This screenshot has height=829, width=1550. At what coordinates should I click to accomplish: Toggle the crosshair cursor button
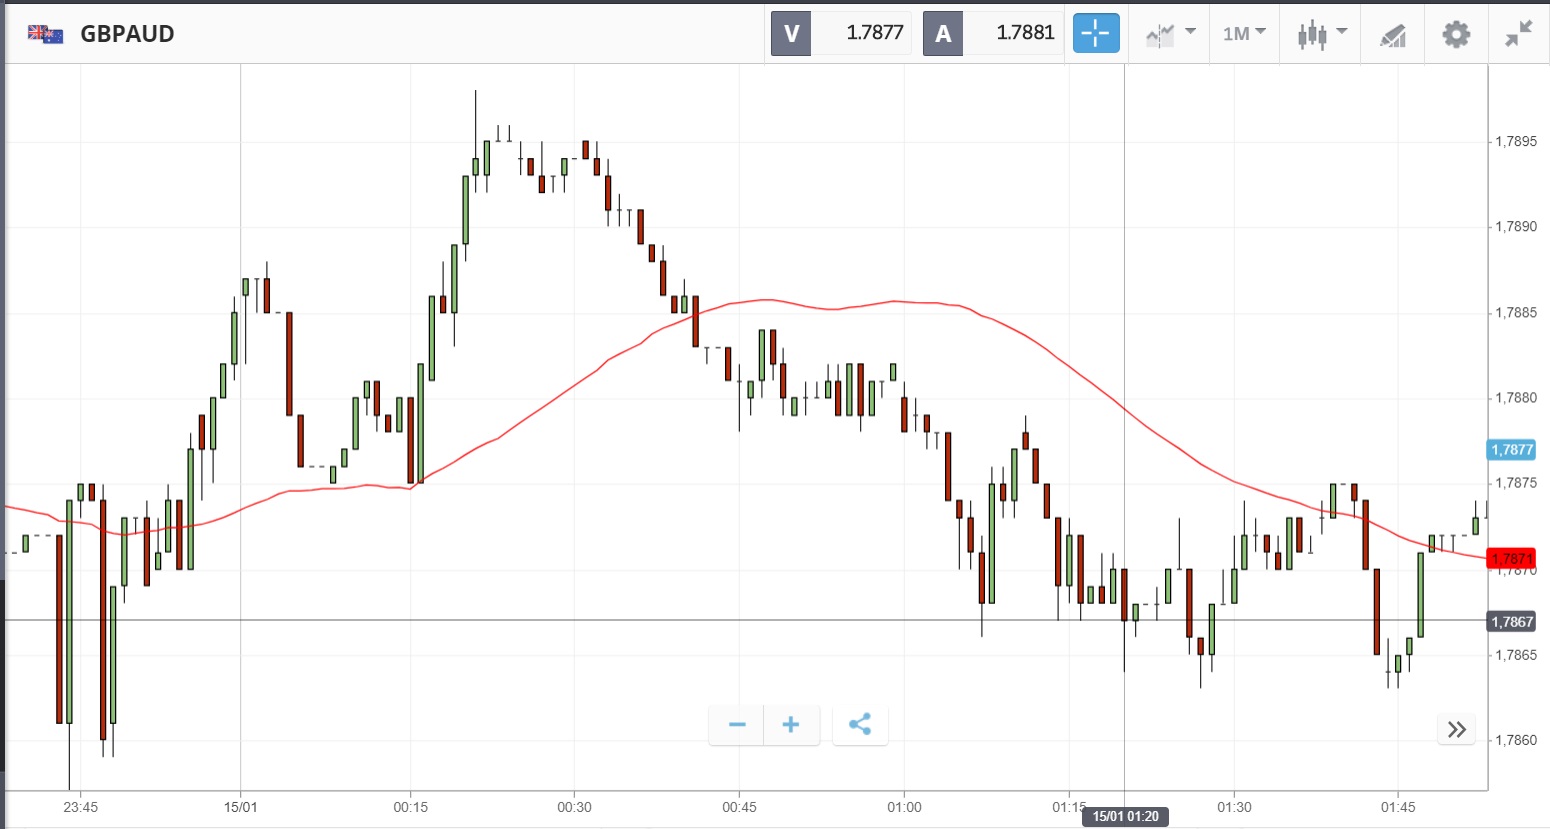tap(1096, 33)
